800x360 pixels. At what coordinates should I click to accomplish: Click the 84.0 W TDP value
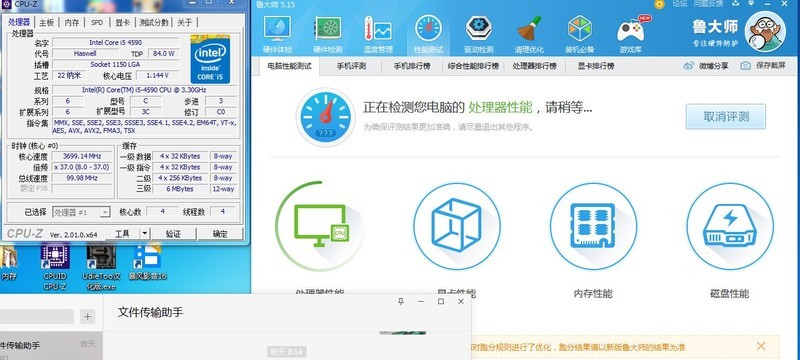[x=164, y=54]
